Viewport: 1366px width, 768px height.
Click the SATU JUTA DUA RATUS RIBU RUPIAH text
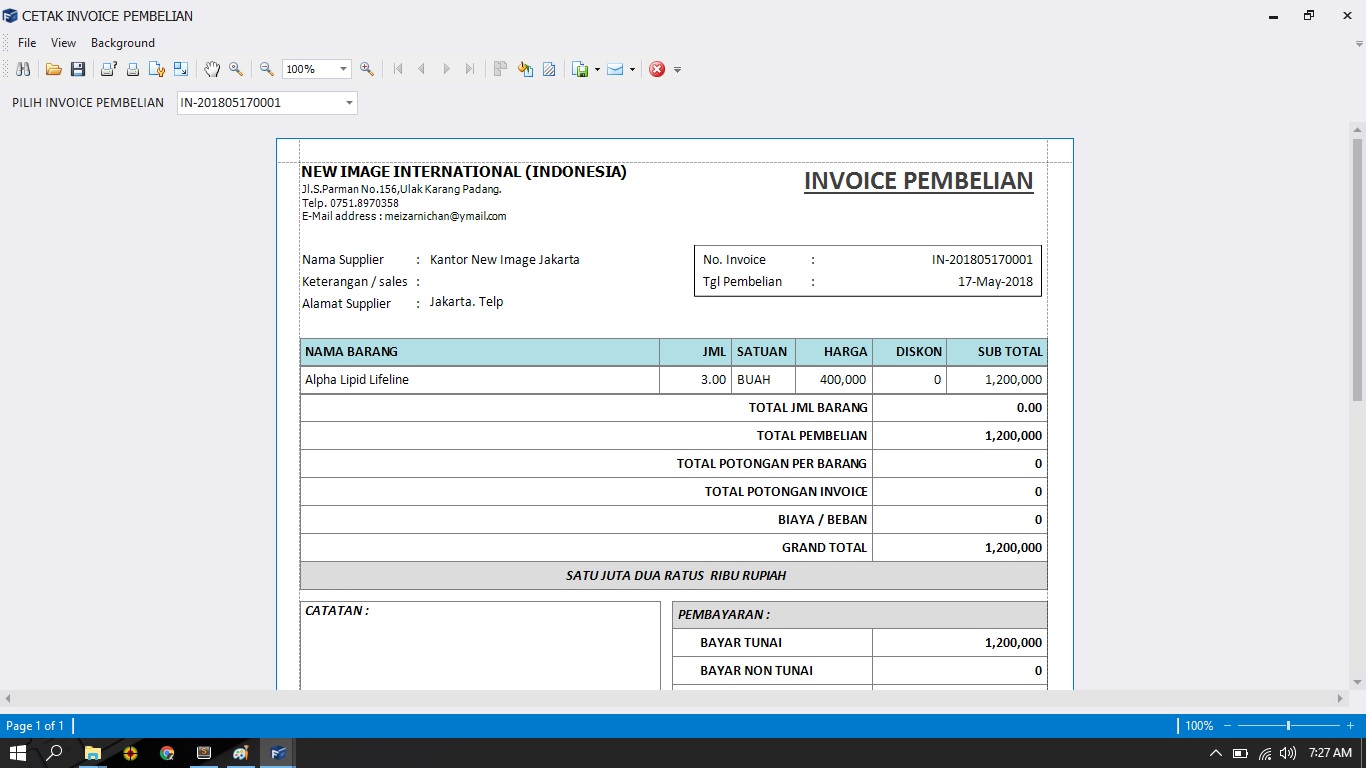tap(676, 576)
